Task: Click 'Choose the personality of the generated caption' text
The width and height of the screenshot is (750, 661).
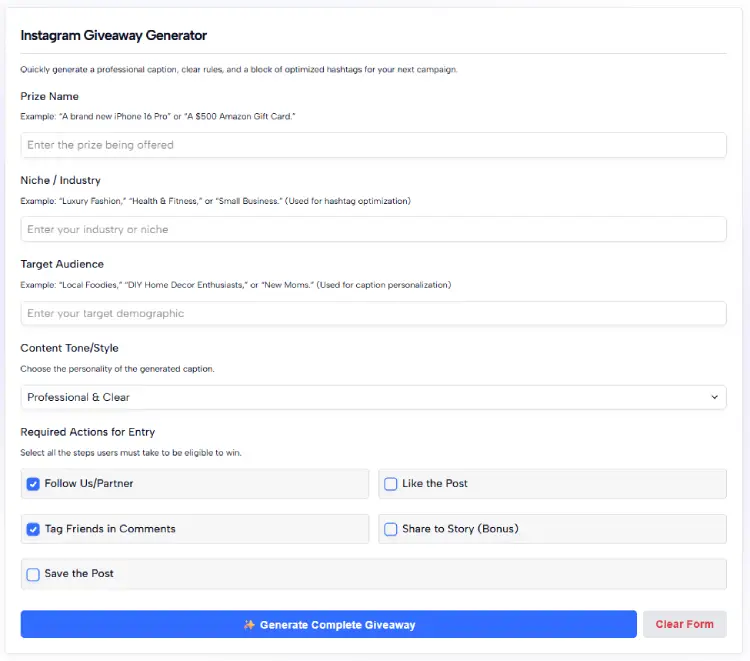Action: click(x=117, y=369)
